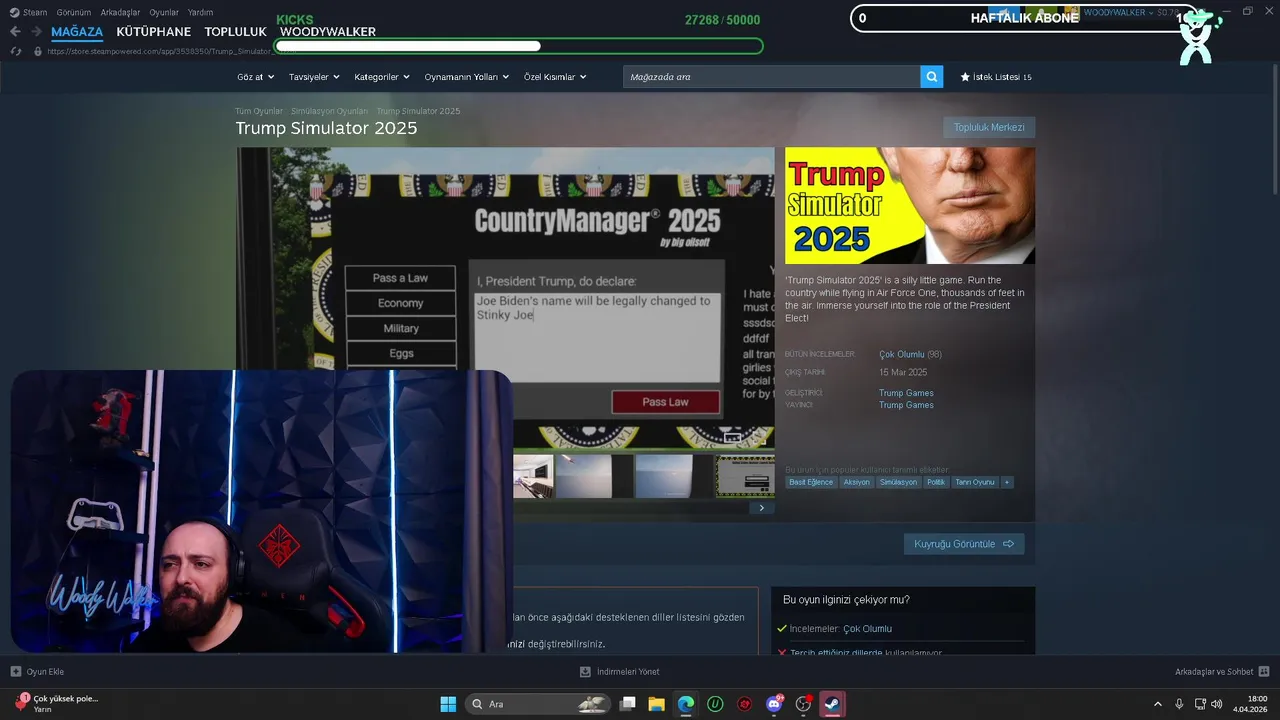Click the Steam taskbar icon

pos(832,704)
